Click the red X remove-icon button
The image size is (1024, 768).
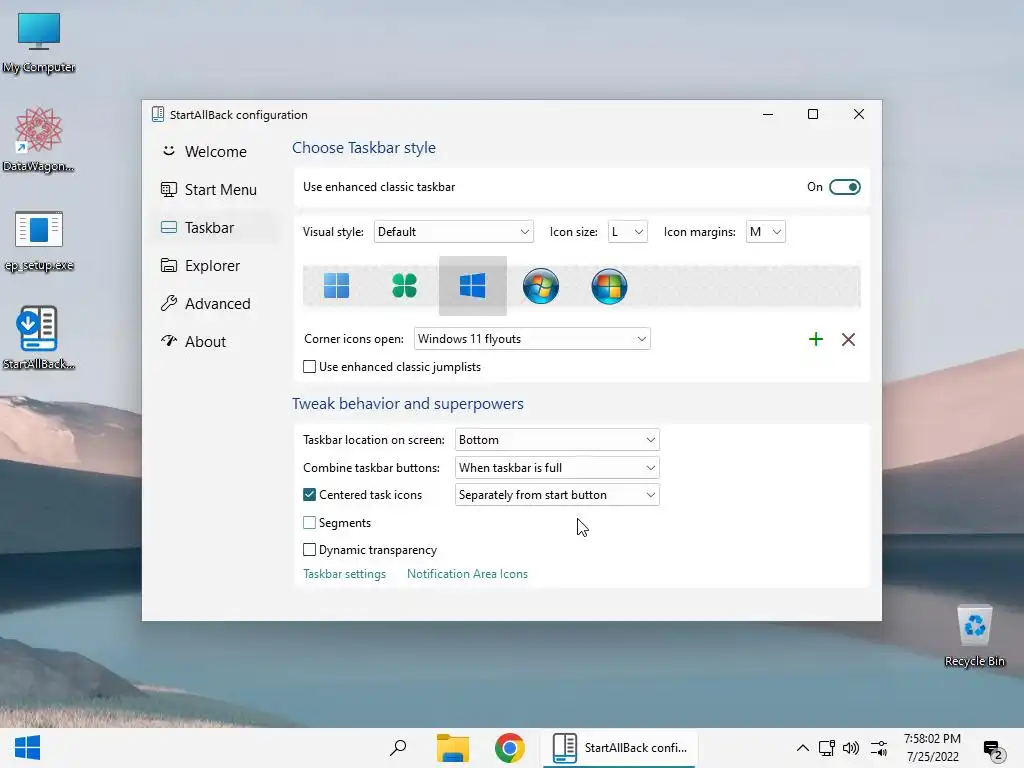(848, 339)
